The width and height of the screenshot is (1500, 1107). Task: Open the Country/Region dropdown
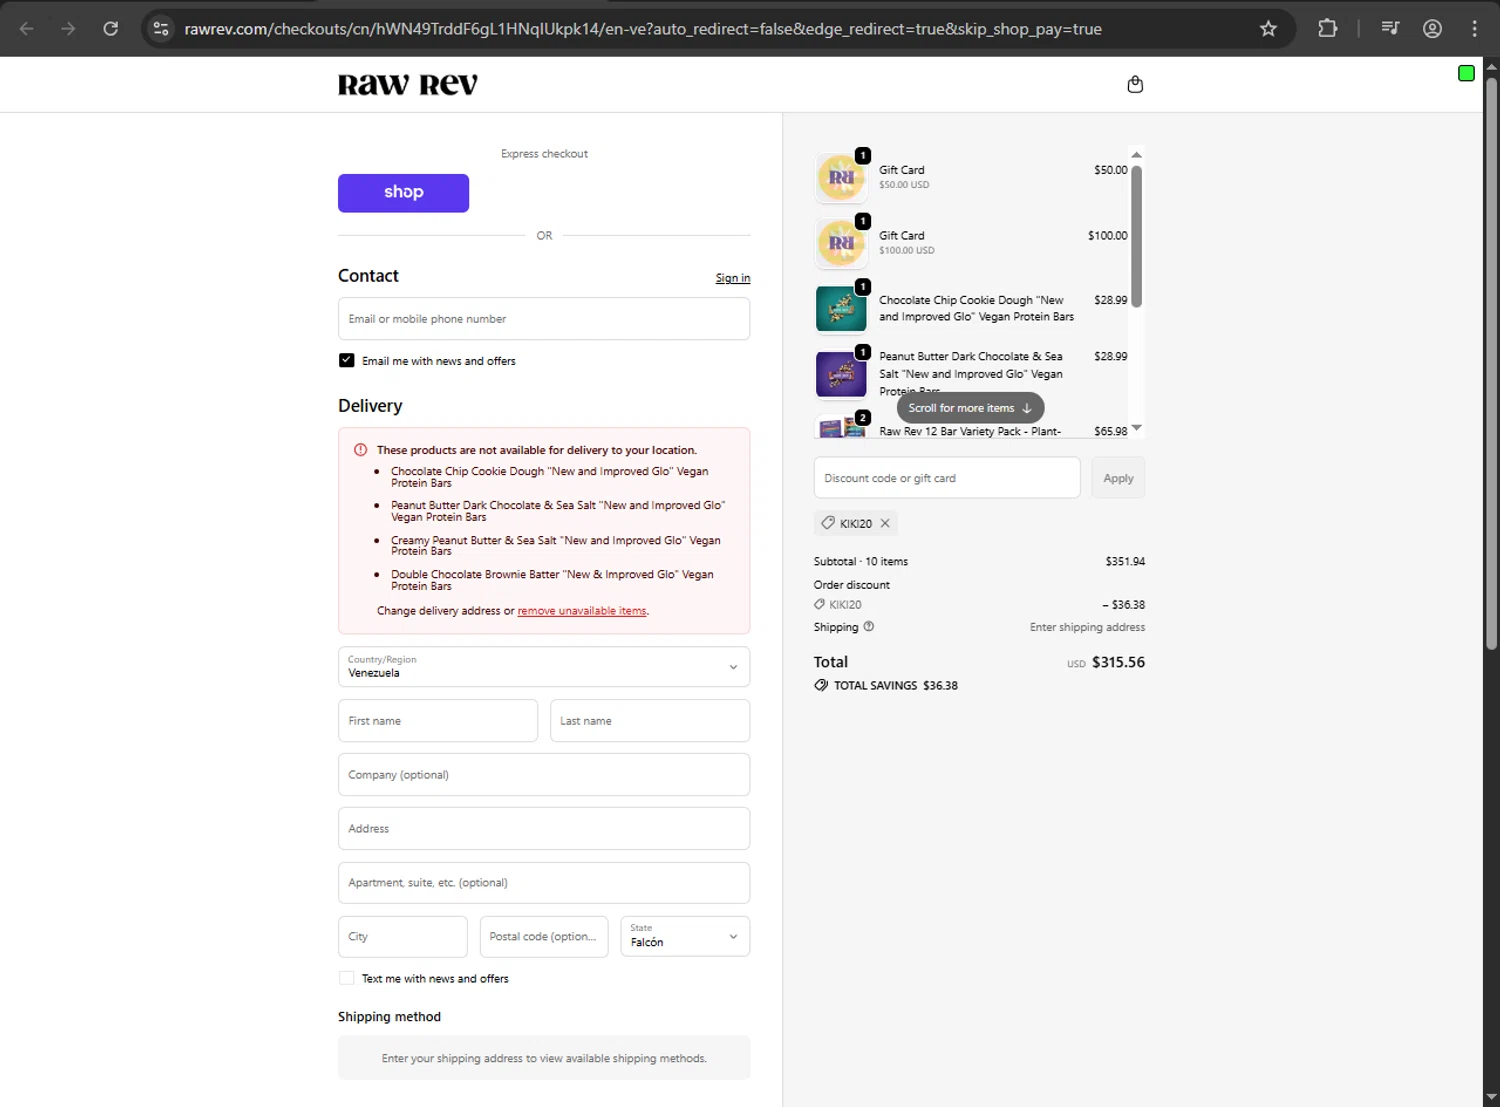coord(544,667)
